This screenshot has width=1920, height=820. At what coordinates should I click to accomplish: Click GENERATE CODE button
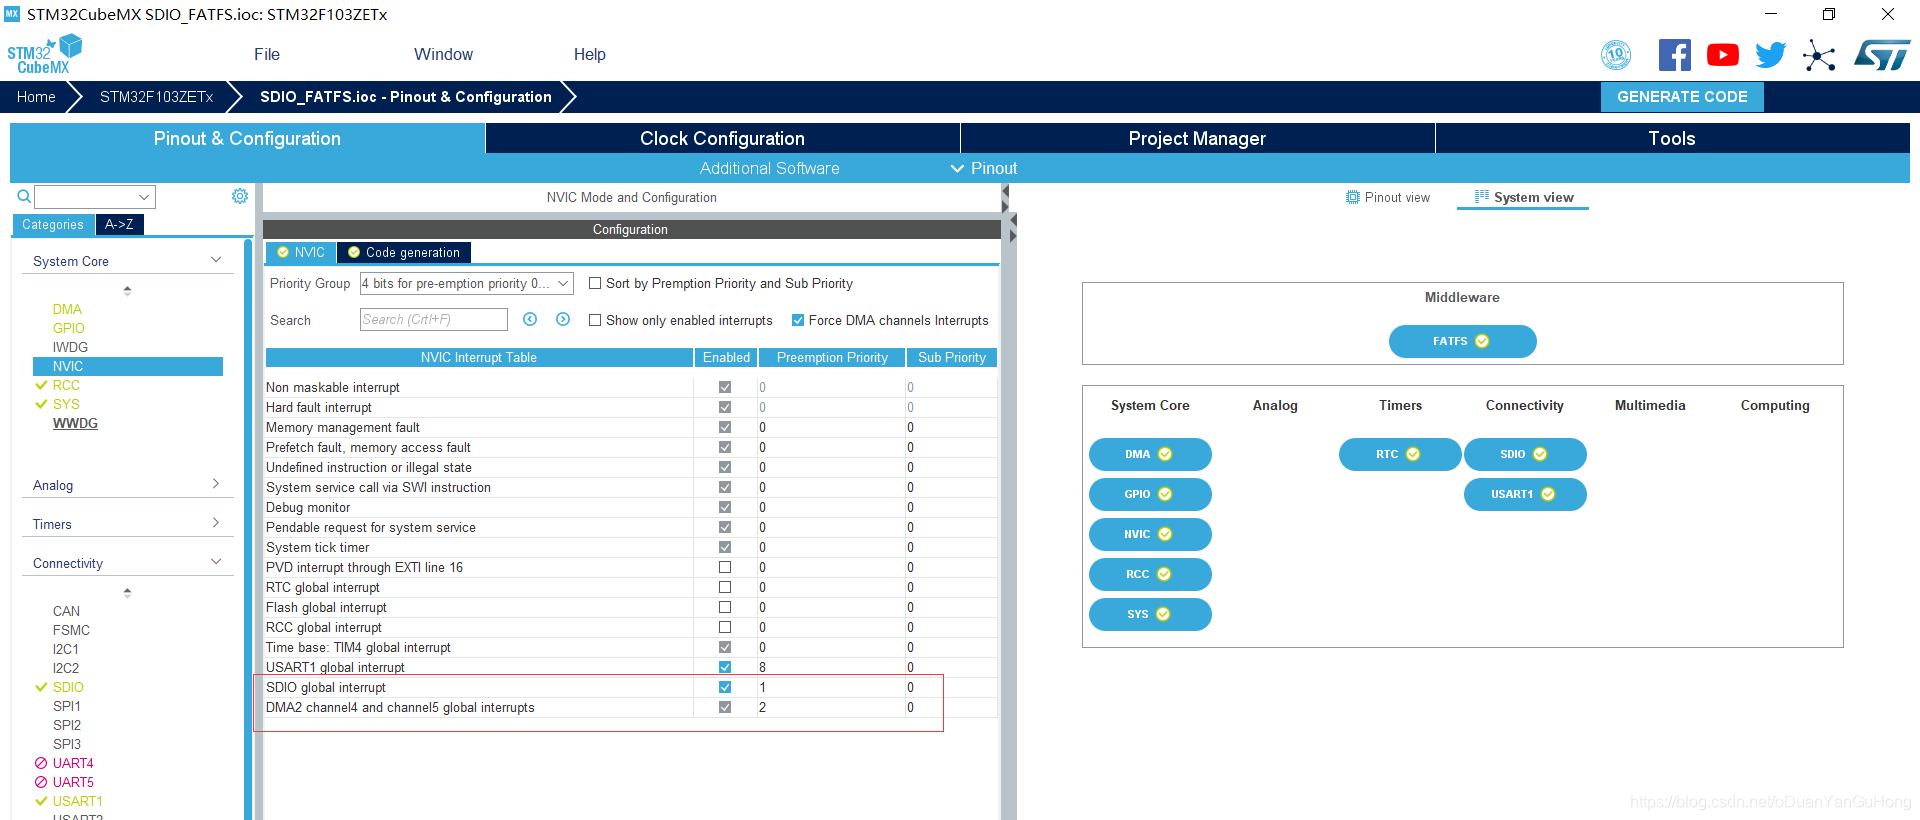[1682, 97]
